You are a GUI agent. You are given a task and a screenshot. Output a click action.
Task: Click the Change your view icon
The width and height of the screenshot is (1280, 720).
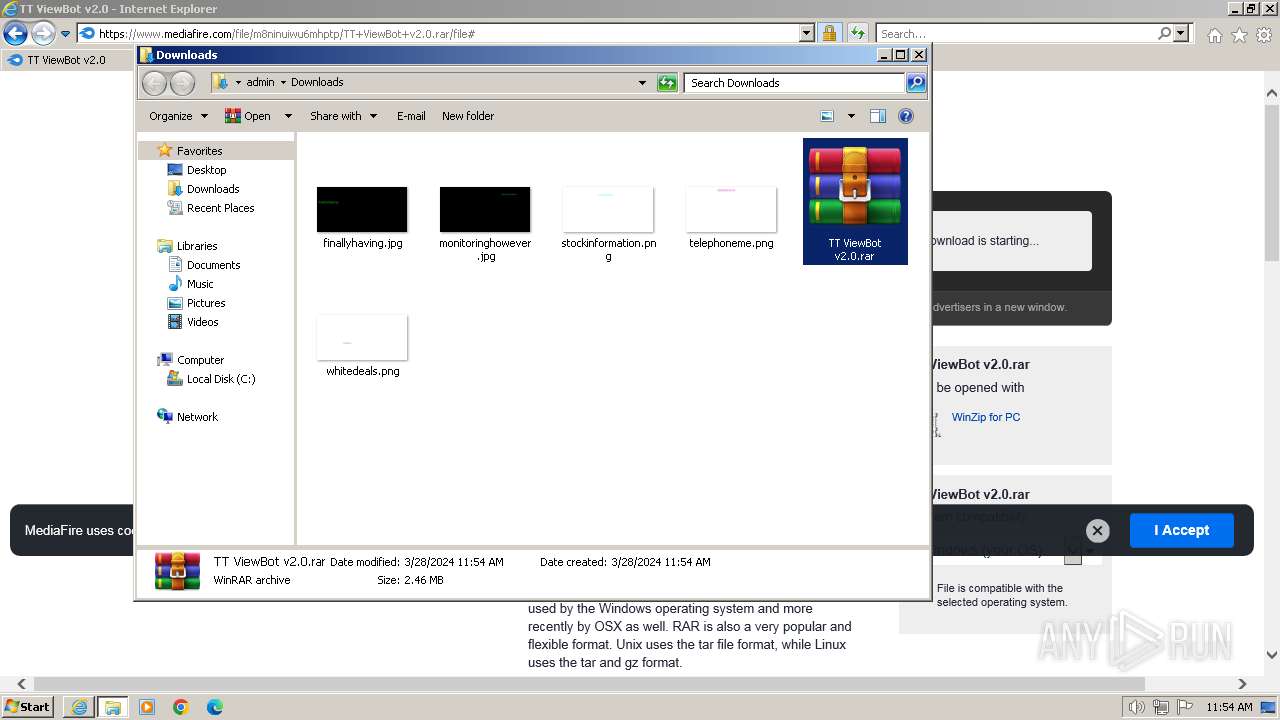tap(827, 116)
